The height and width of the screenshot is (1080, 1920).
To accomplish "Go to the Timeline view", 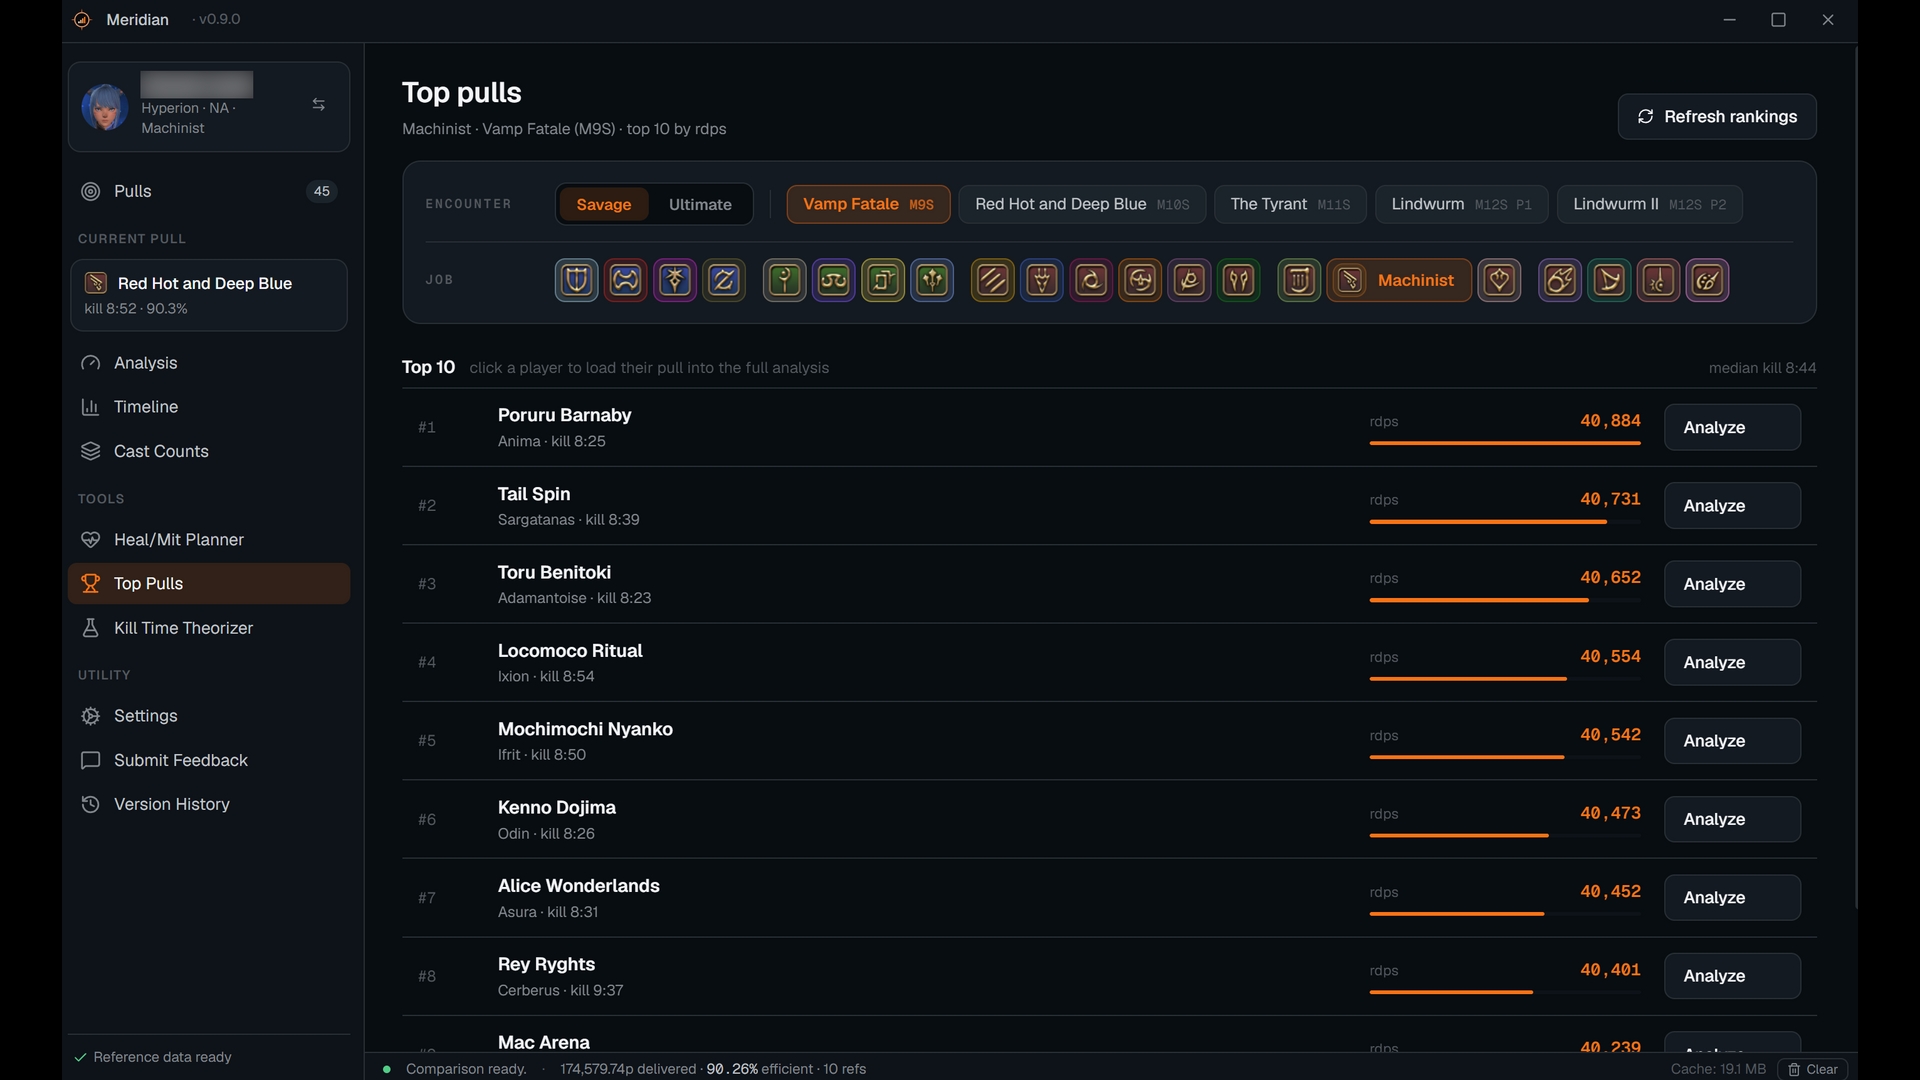I will click(x=209, y=407).
